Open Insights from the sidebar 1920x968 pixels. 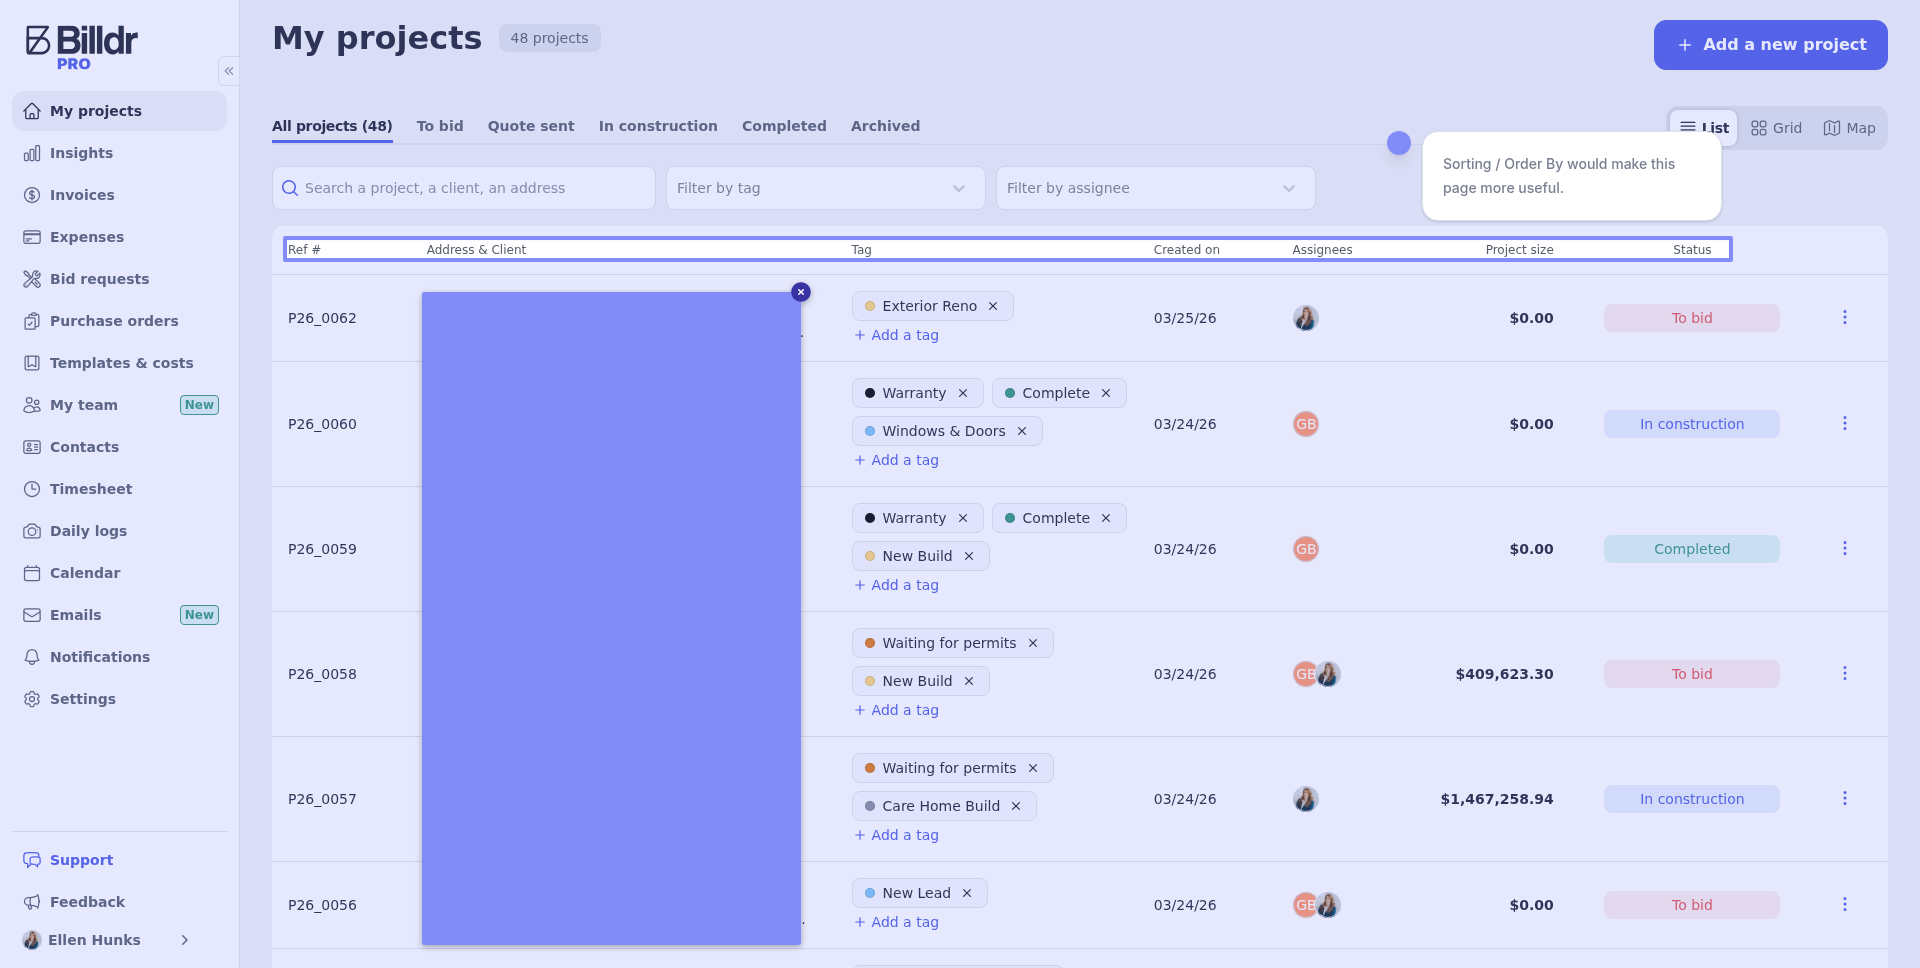[x=81, y=153]
